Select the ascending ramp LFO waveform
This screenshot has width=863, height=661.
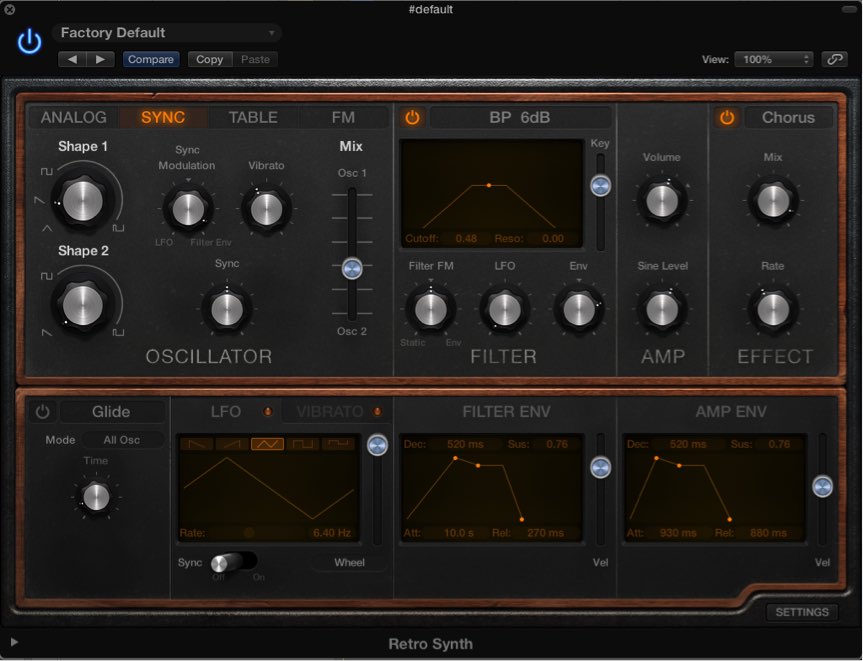(233, 444)
